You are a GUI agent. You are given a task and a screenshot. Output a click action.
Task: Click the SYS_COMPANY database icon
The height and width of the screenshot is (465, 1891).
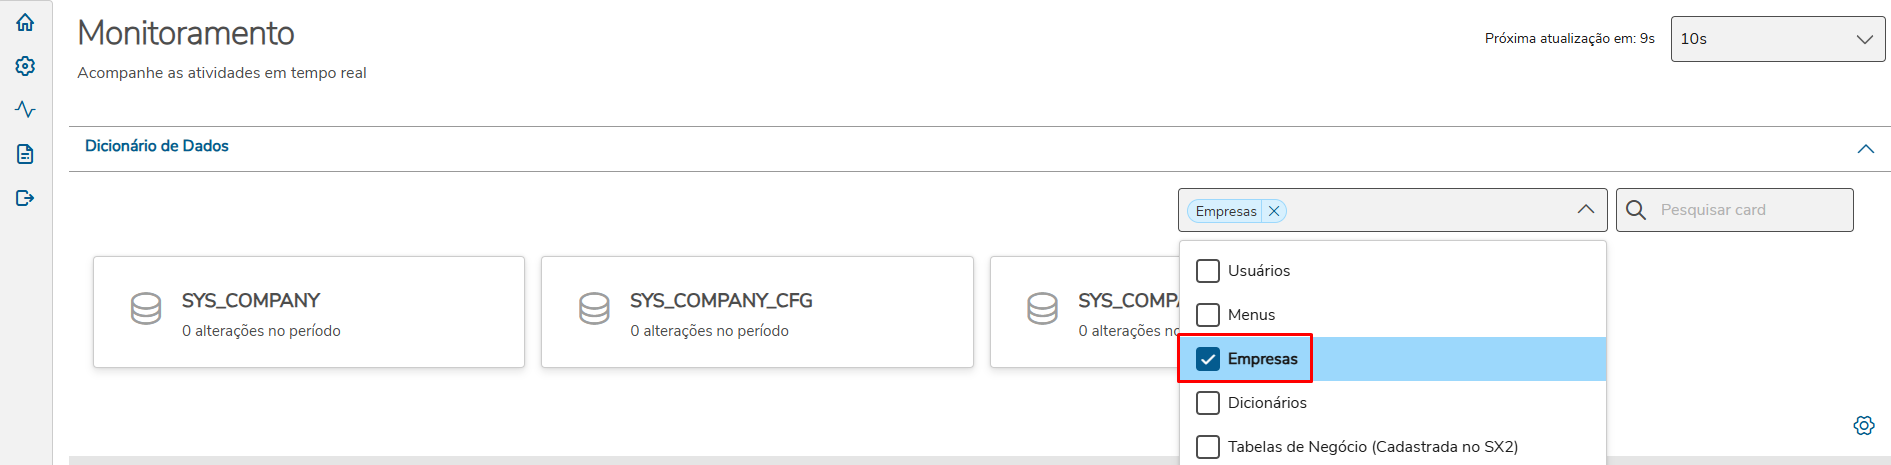point(146,309)
